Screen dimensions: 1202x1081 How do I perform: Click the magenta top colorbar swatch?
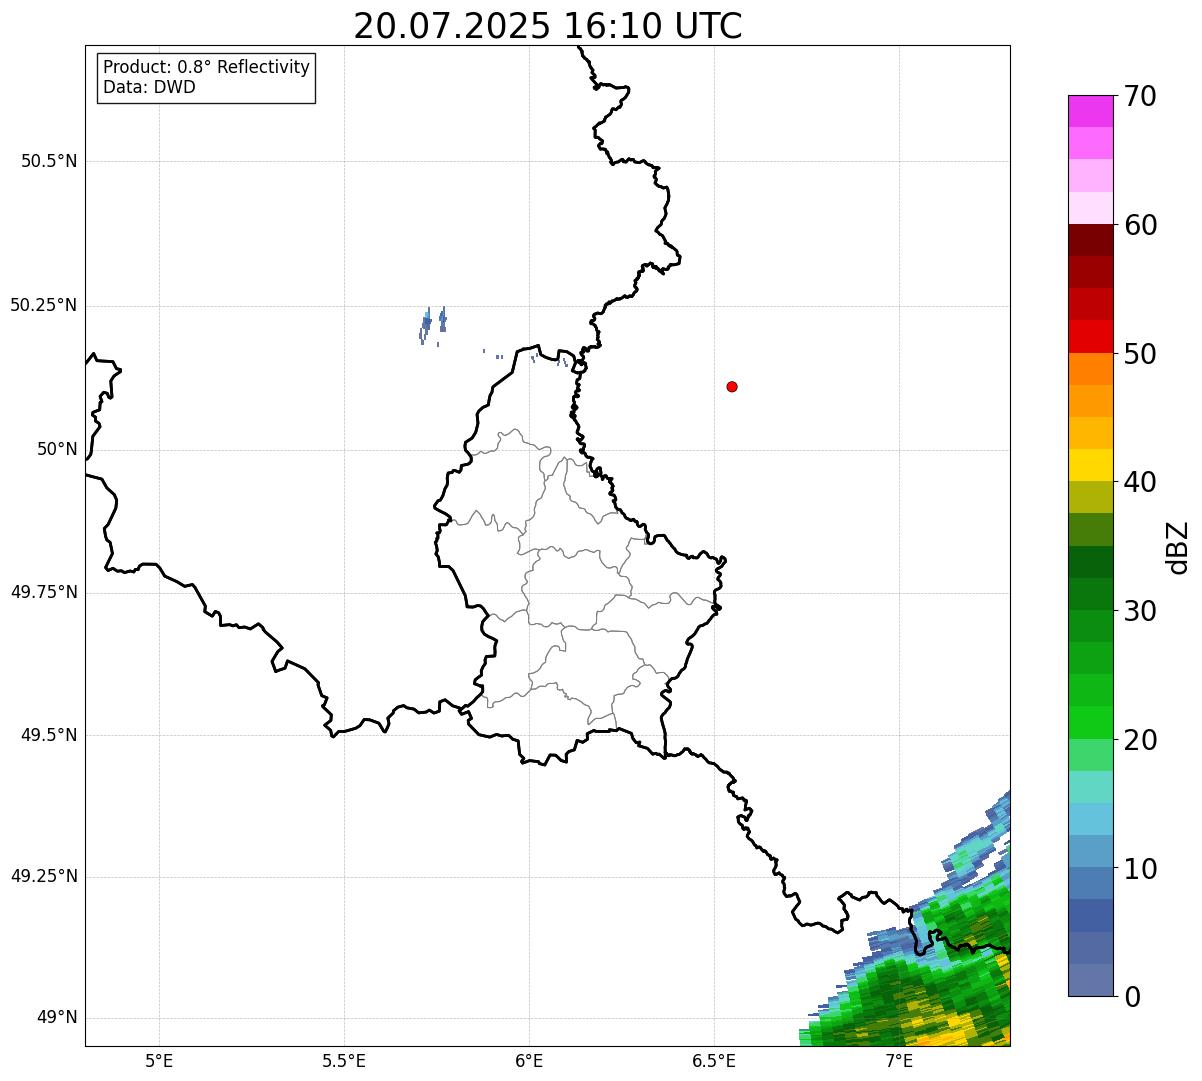tap(1090, 111)
